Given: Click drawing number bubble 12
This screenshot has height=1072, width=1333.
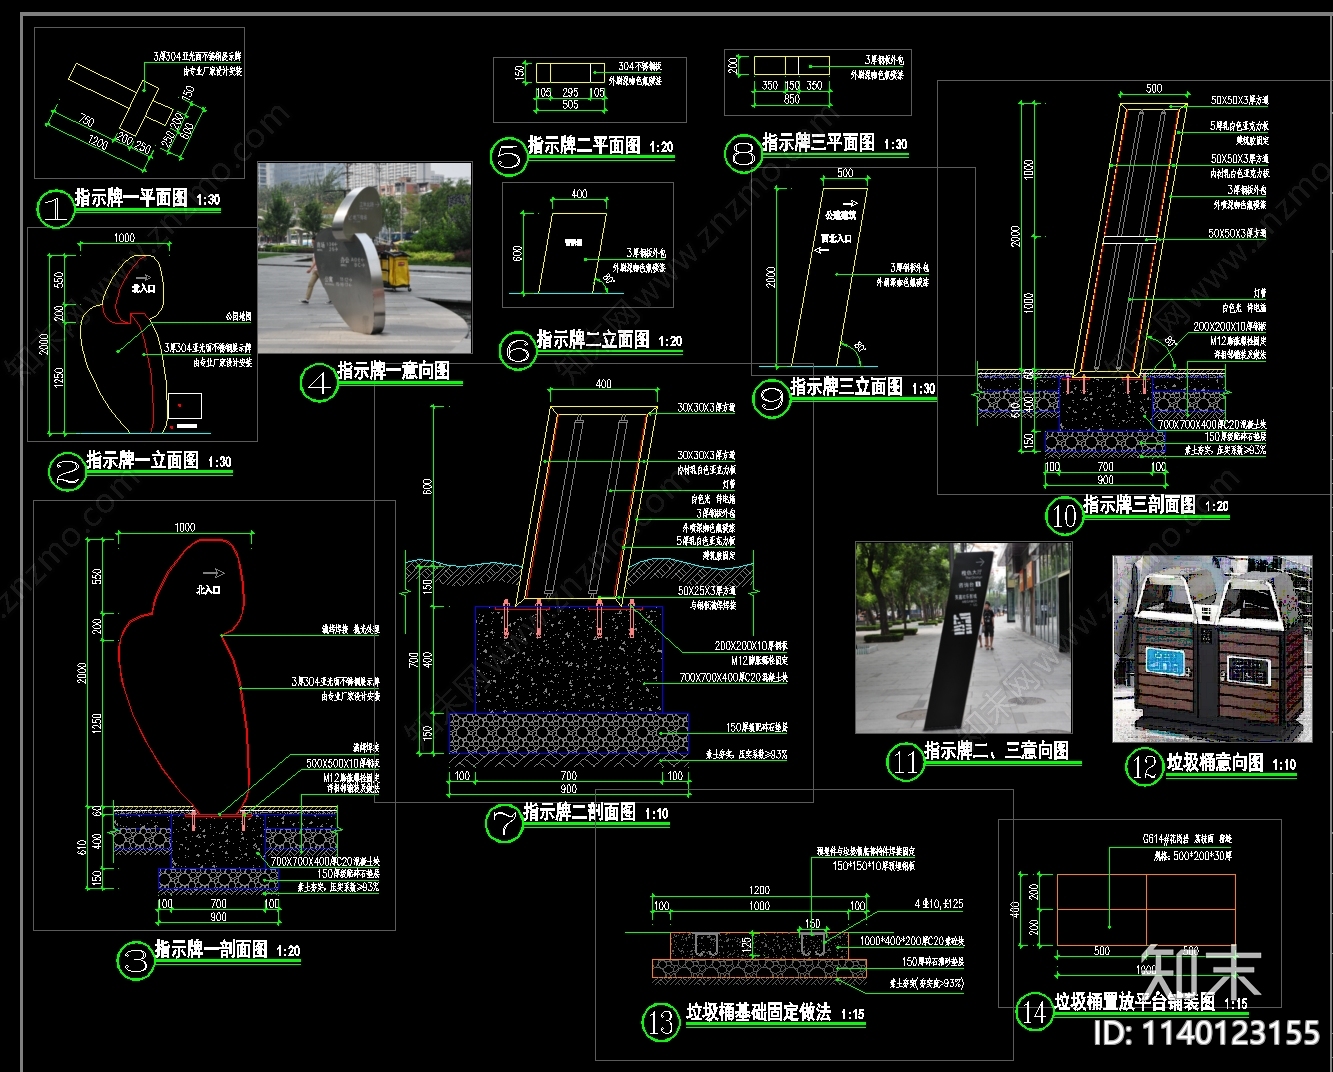Looking at the screenshot, I should [x=1143, y=768].
